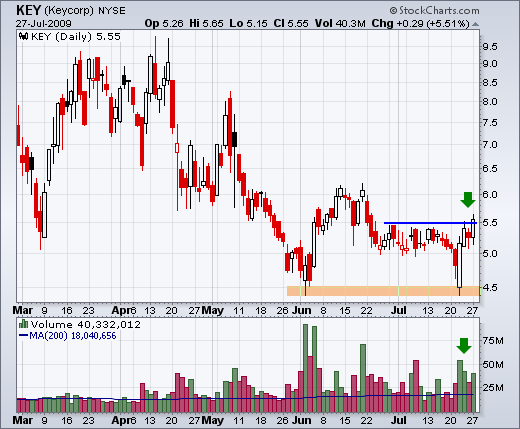Screen dimensions: 520x429
Task: Click the 8.0 price axis label
Action: (x=490, y=102)
